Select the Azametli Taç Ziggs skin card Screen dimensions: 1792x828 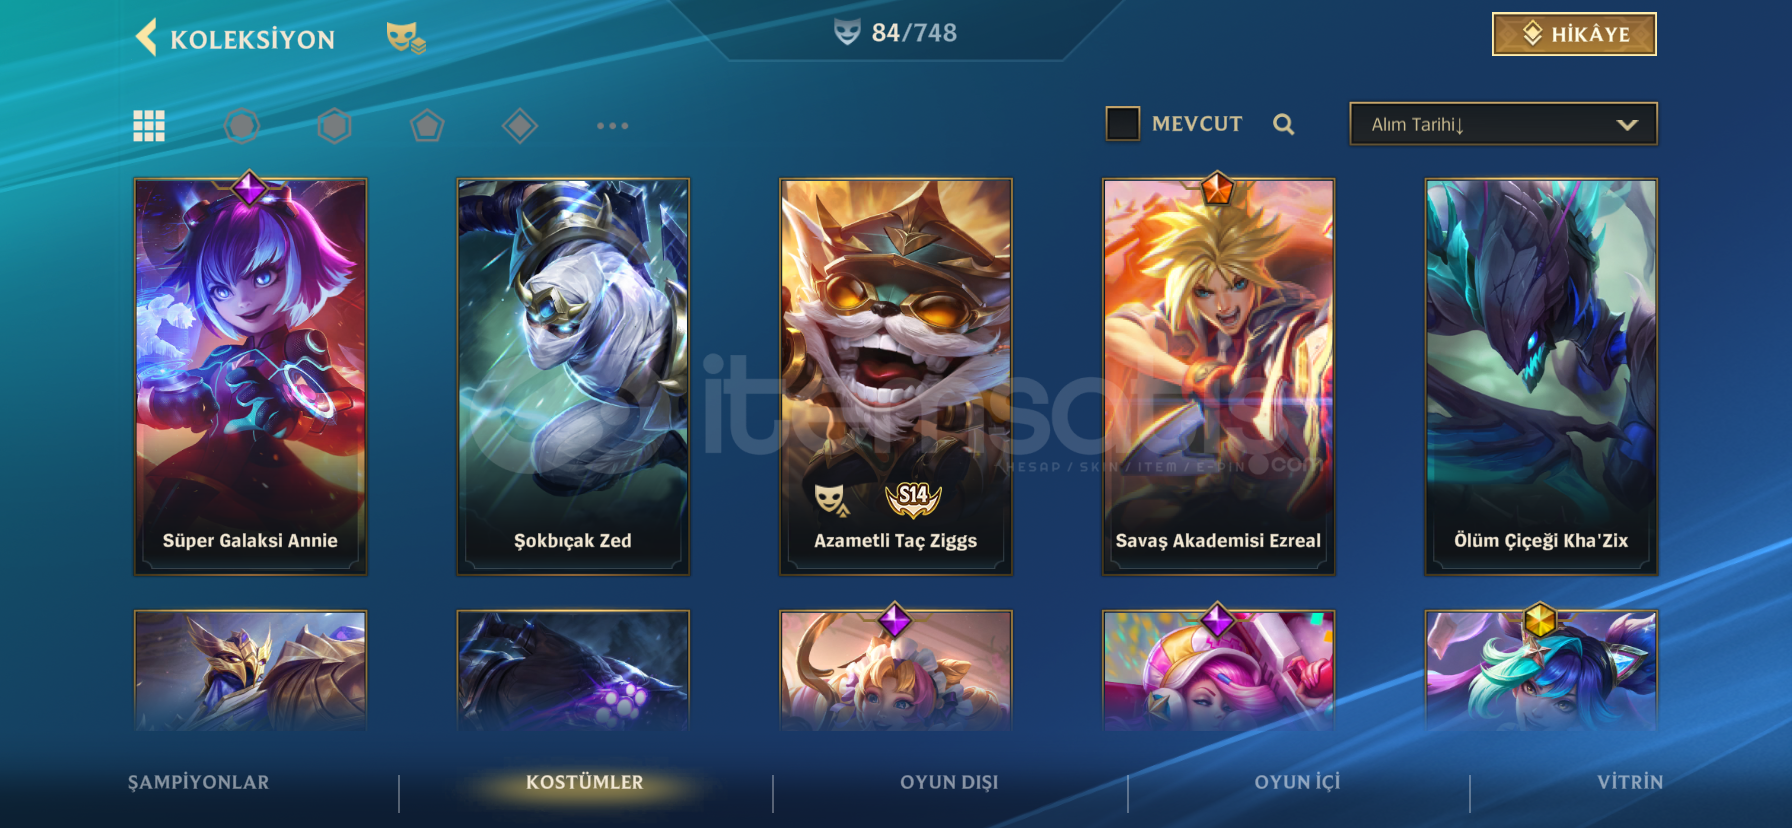(896, 377)
